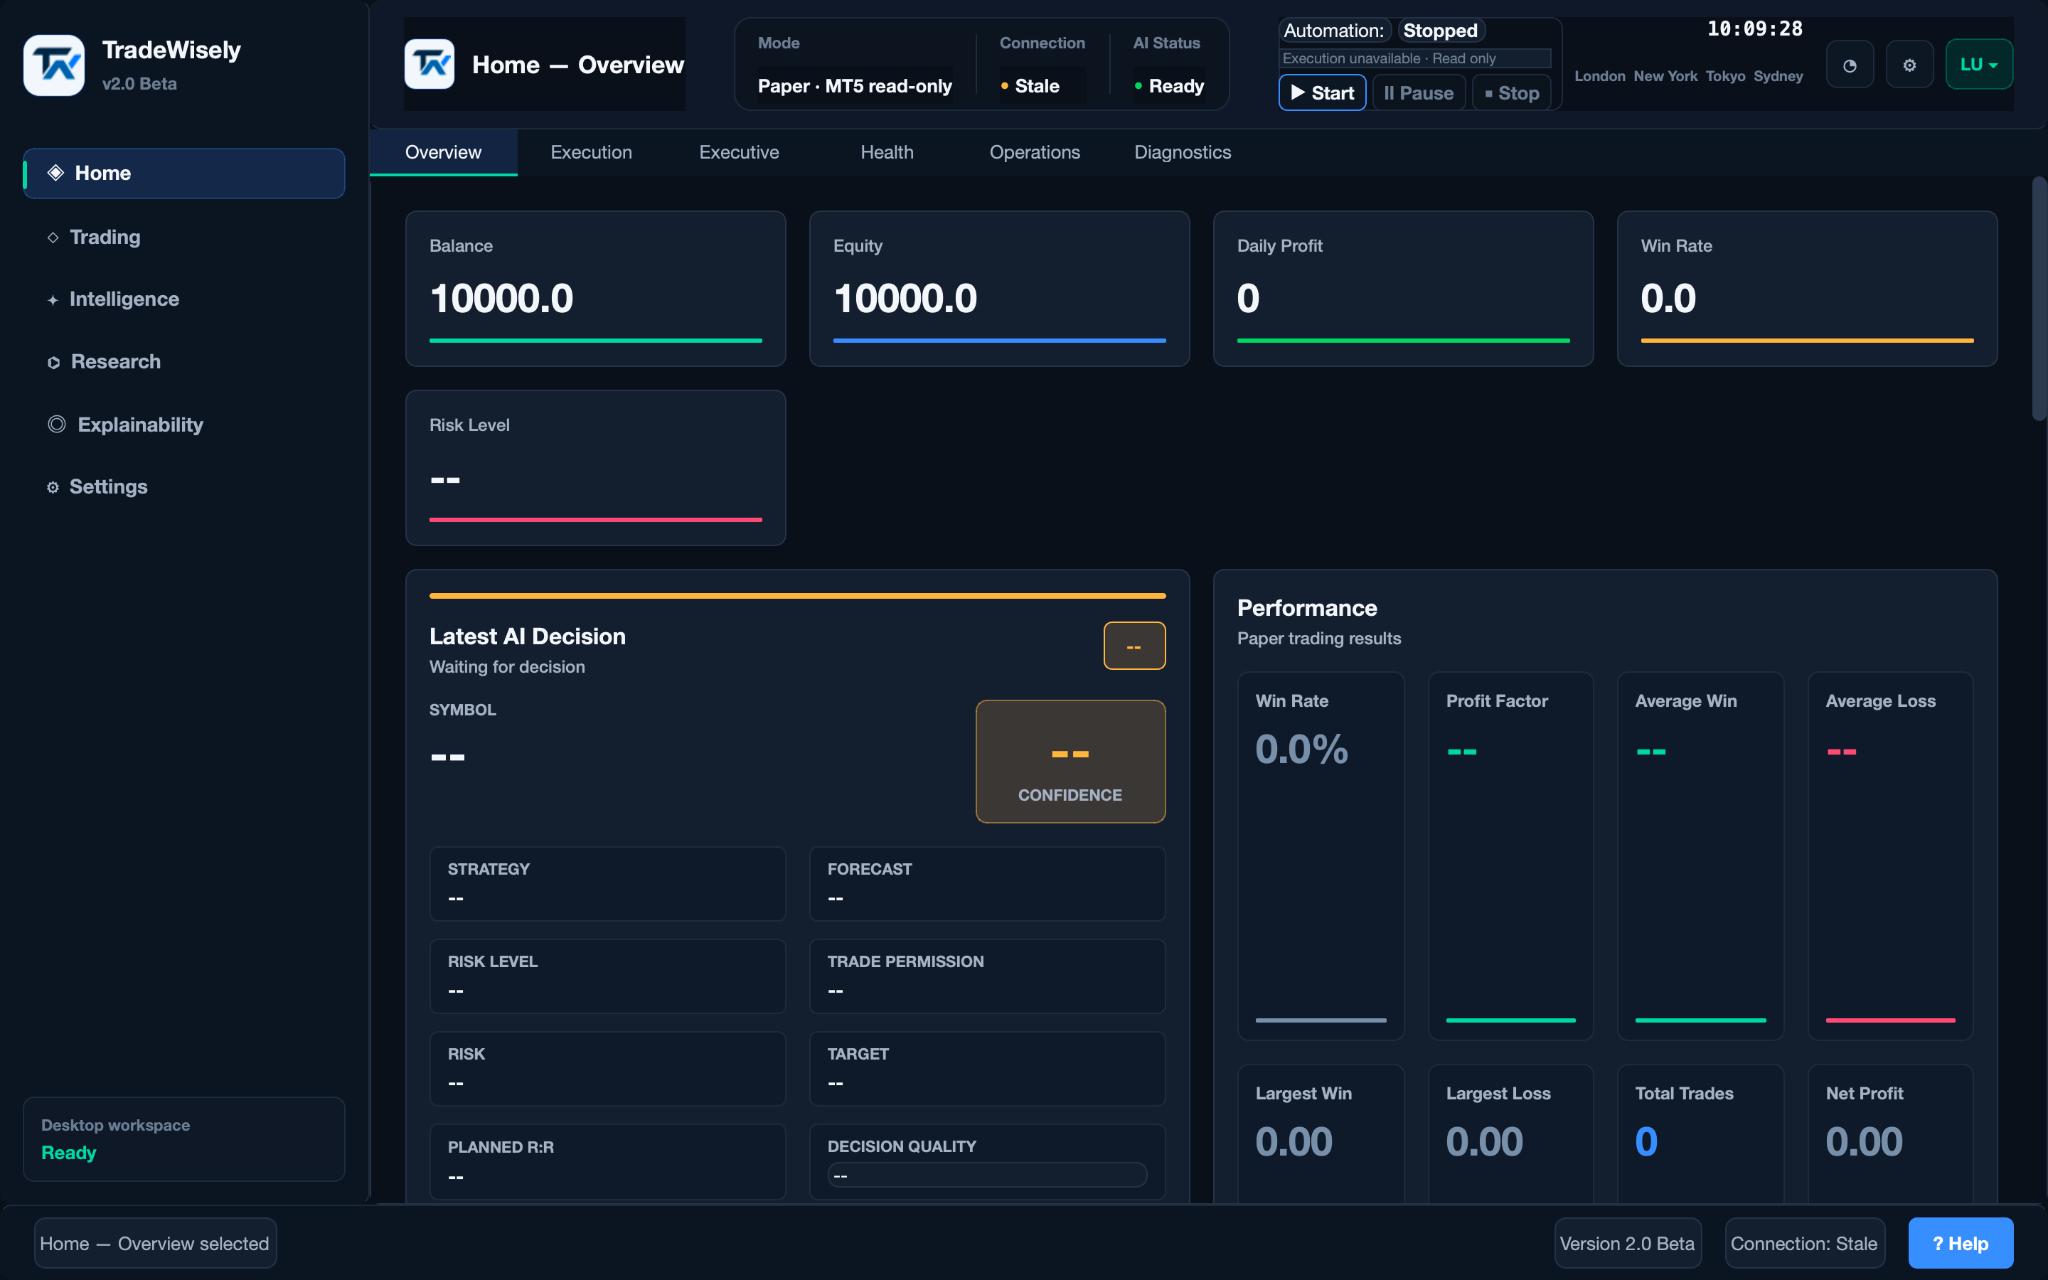
Task: Select Home in the sidebar
Action: 184,173
